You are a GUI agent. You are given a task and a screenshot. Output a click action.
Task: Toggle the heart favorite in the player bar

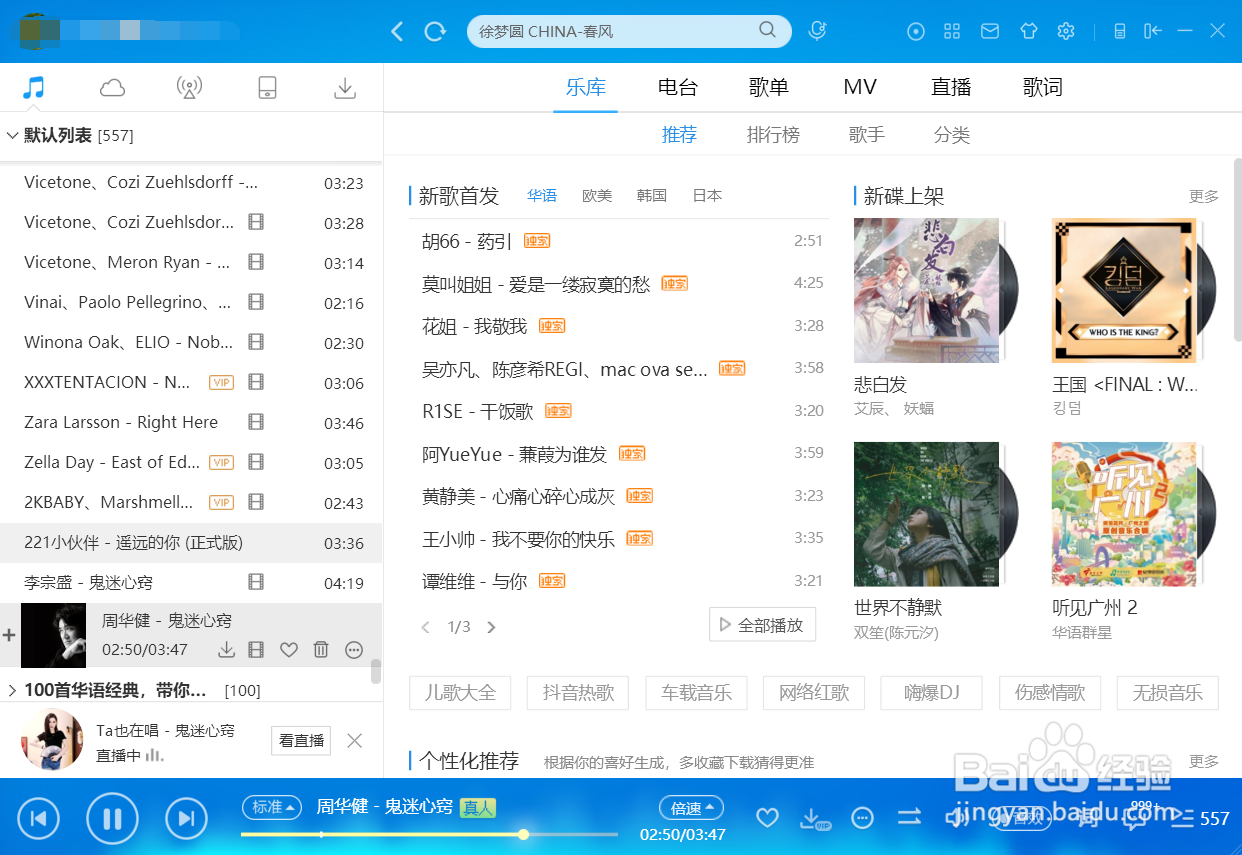tap(767, 818)
